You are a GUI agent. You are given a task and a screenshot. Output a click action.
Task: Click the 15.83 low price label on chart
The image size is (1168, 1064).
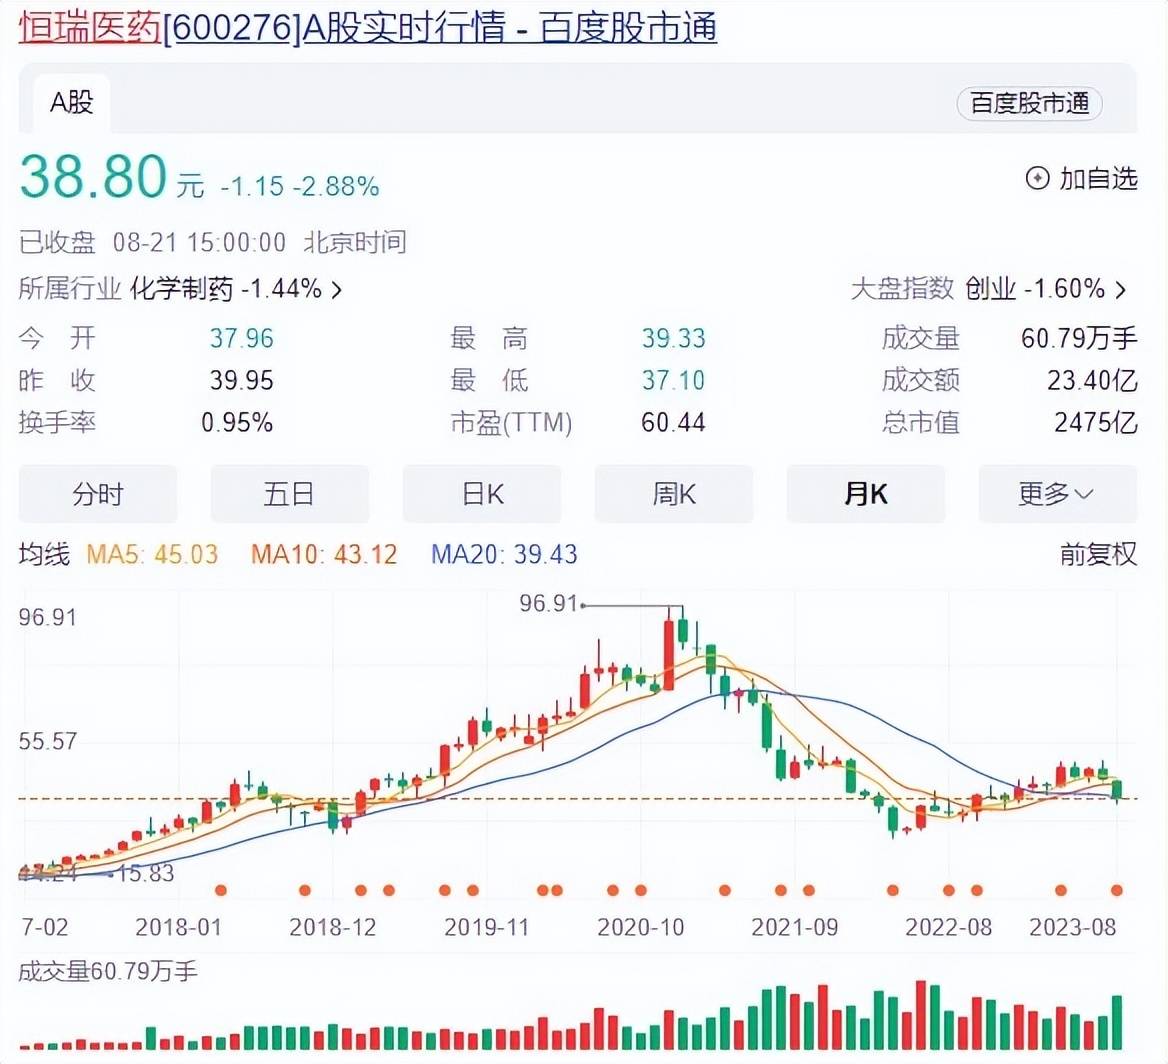coord(145,873)
